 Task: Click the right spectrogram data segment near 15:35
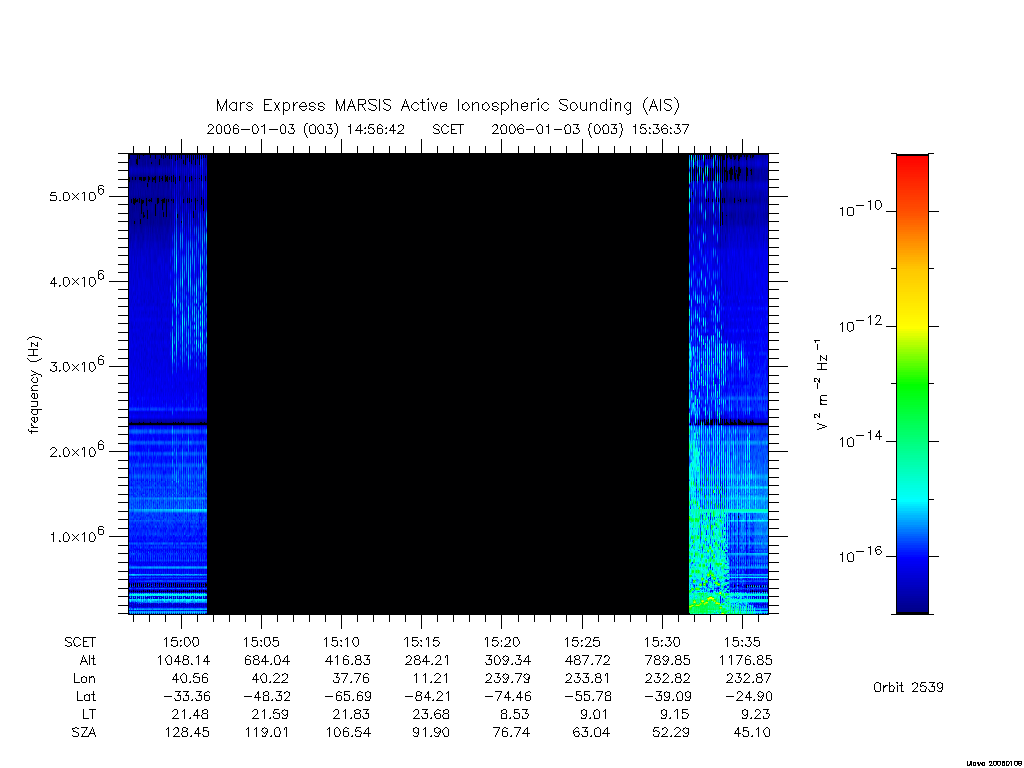729,384
